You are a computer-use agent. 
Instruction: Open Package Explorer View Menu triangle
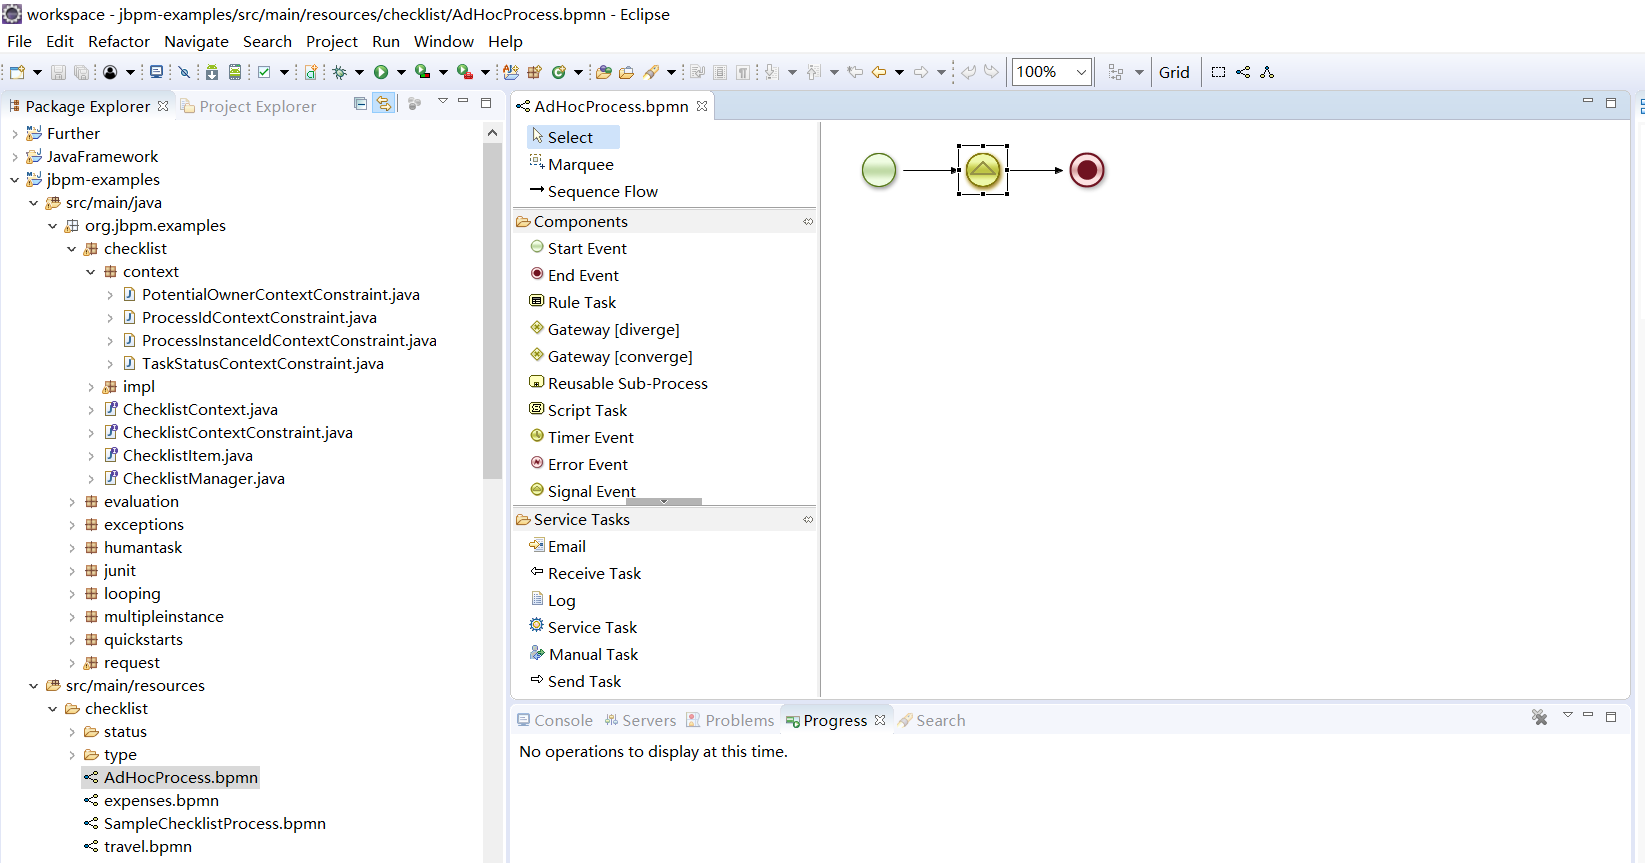[x=442, y=101]
